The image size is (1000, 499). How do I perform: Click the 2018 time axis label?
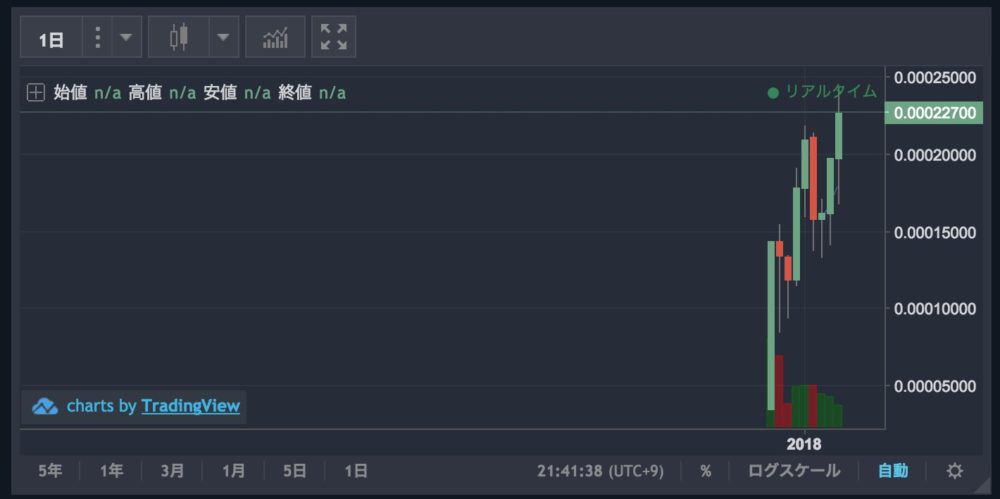click(804, 443)
